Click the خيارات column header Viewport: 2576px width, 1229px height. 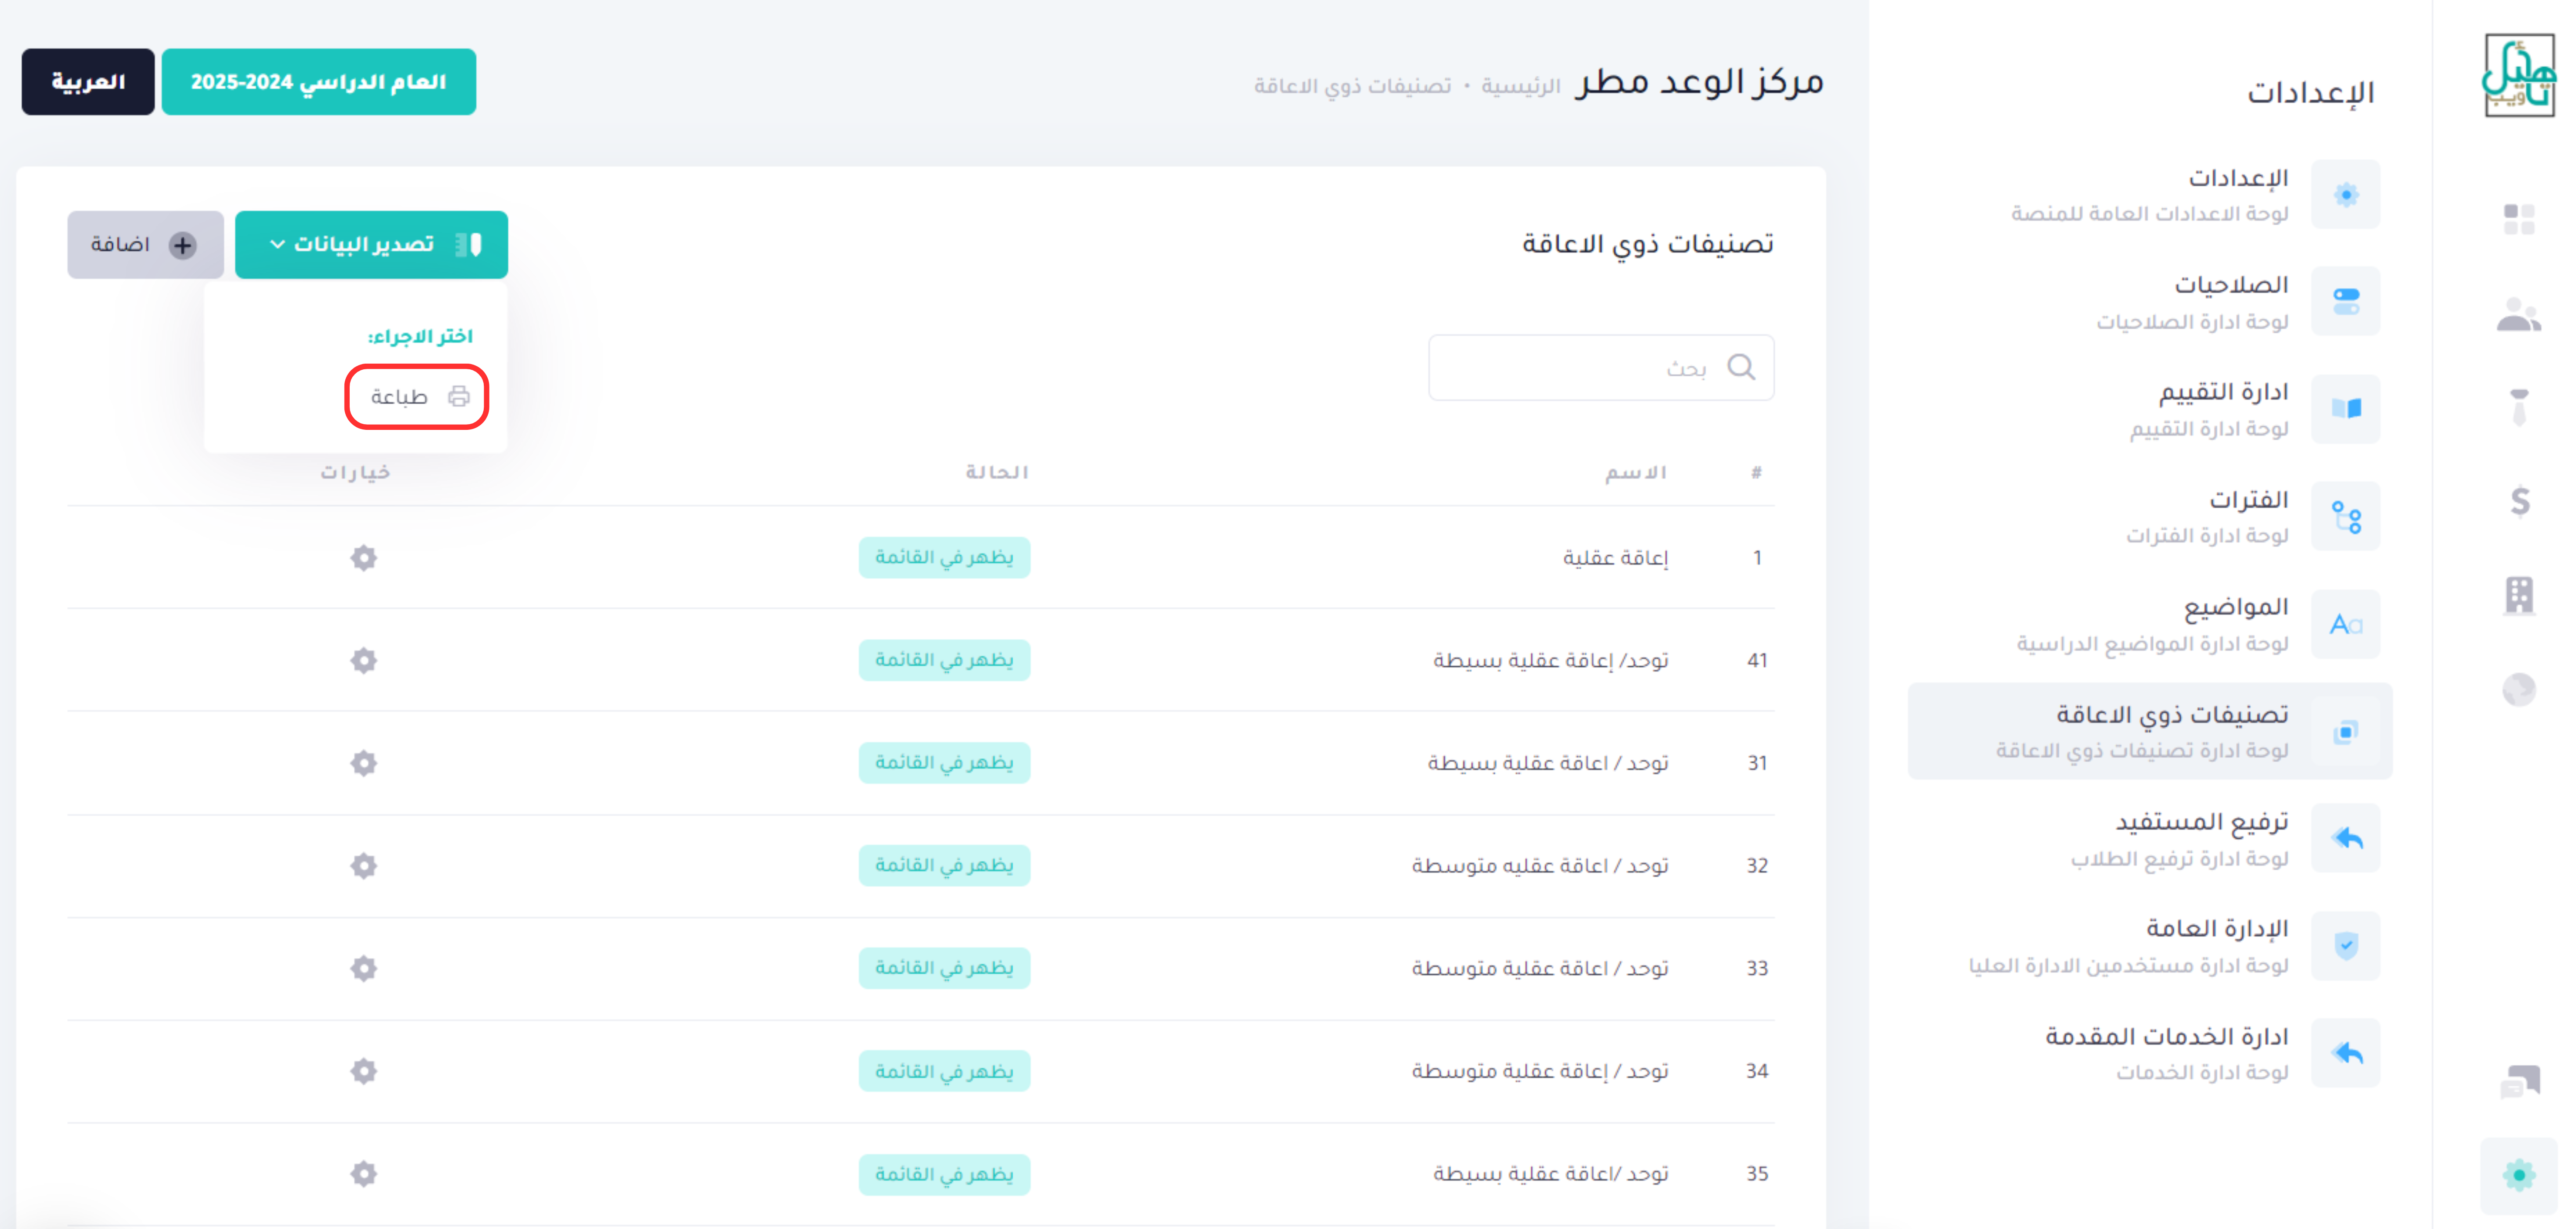pyautogui.click(x=355, y=472)
